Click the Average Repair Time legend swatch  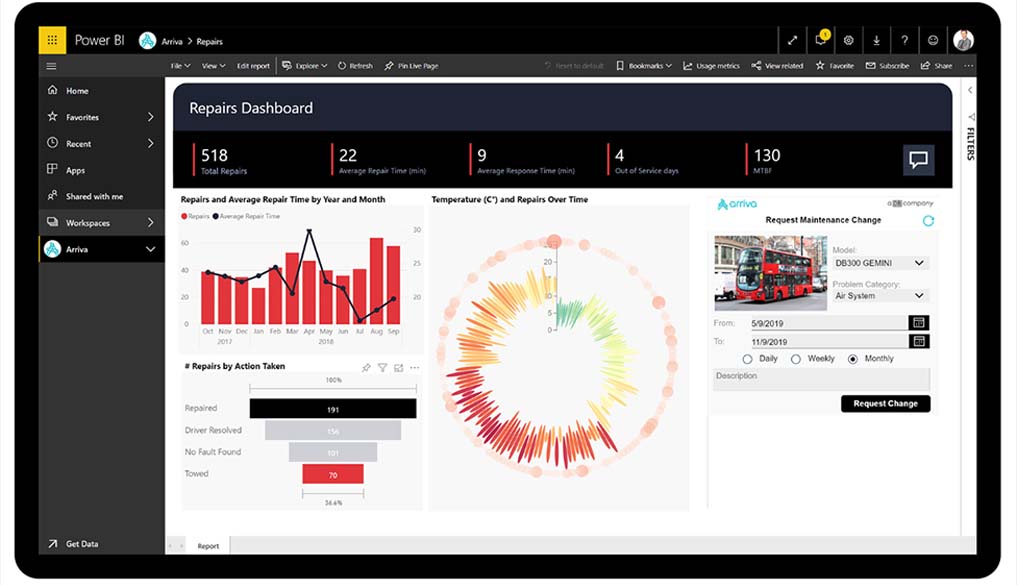point(216,217)
